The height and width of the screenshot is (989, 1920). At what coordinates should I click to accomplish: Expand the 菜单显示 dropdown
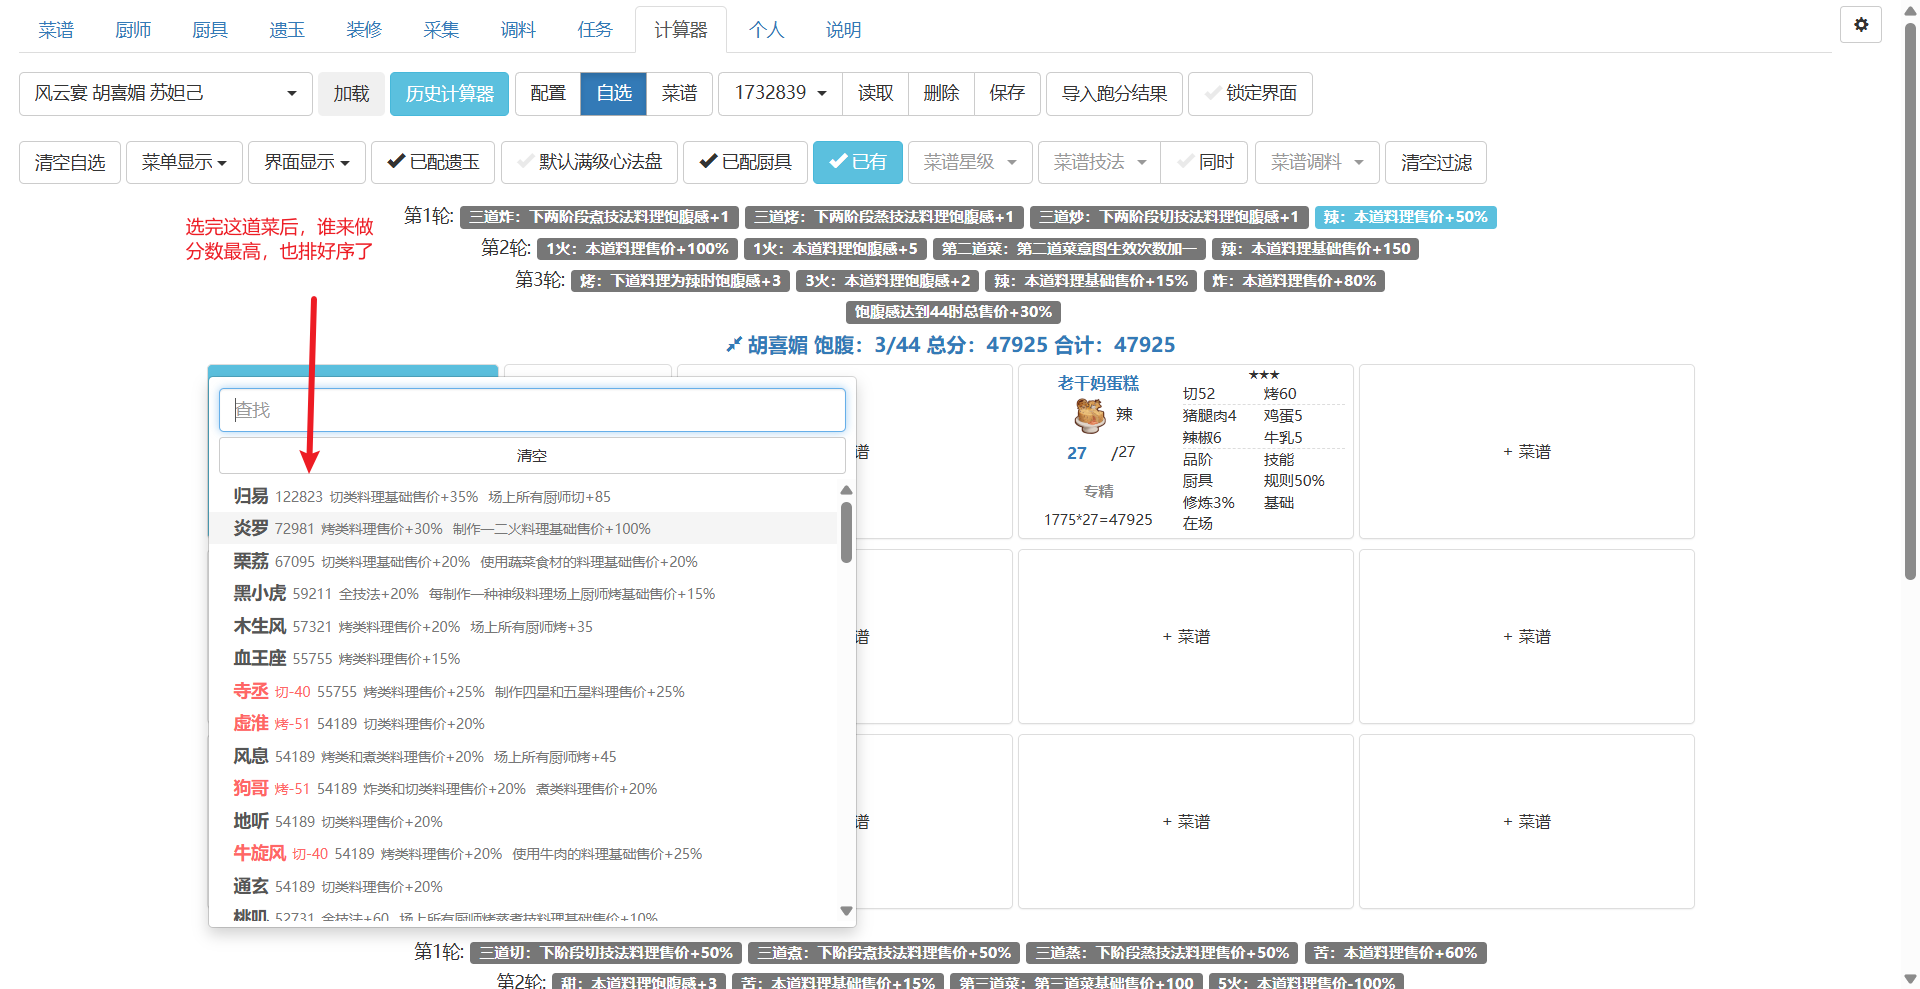coord(184,162)
